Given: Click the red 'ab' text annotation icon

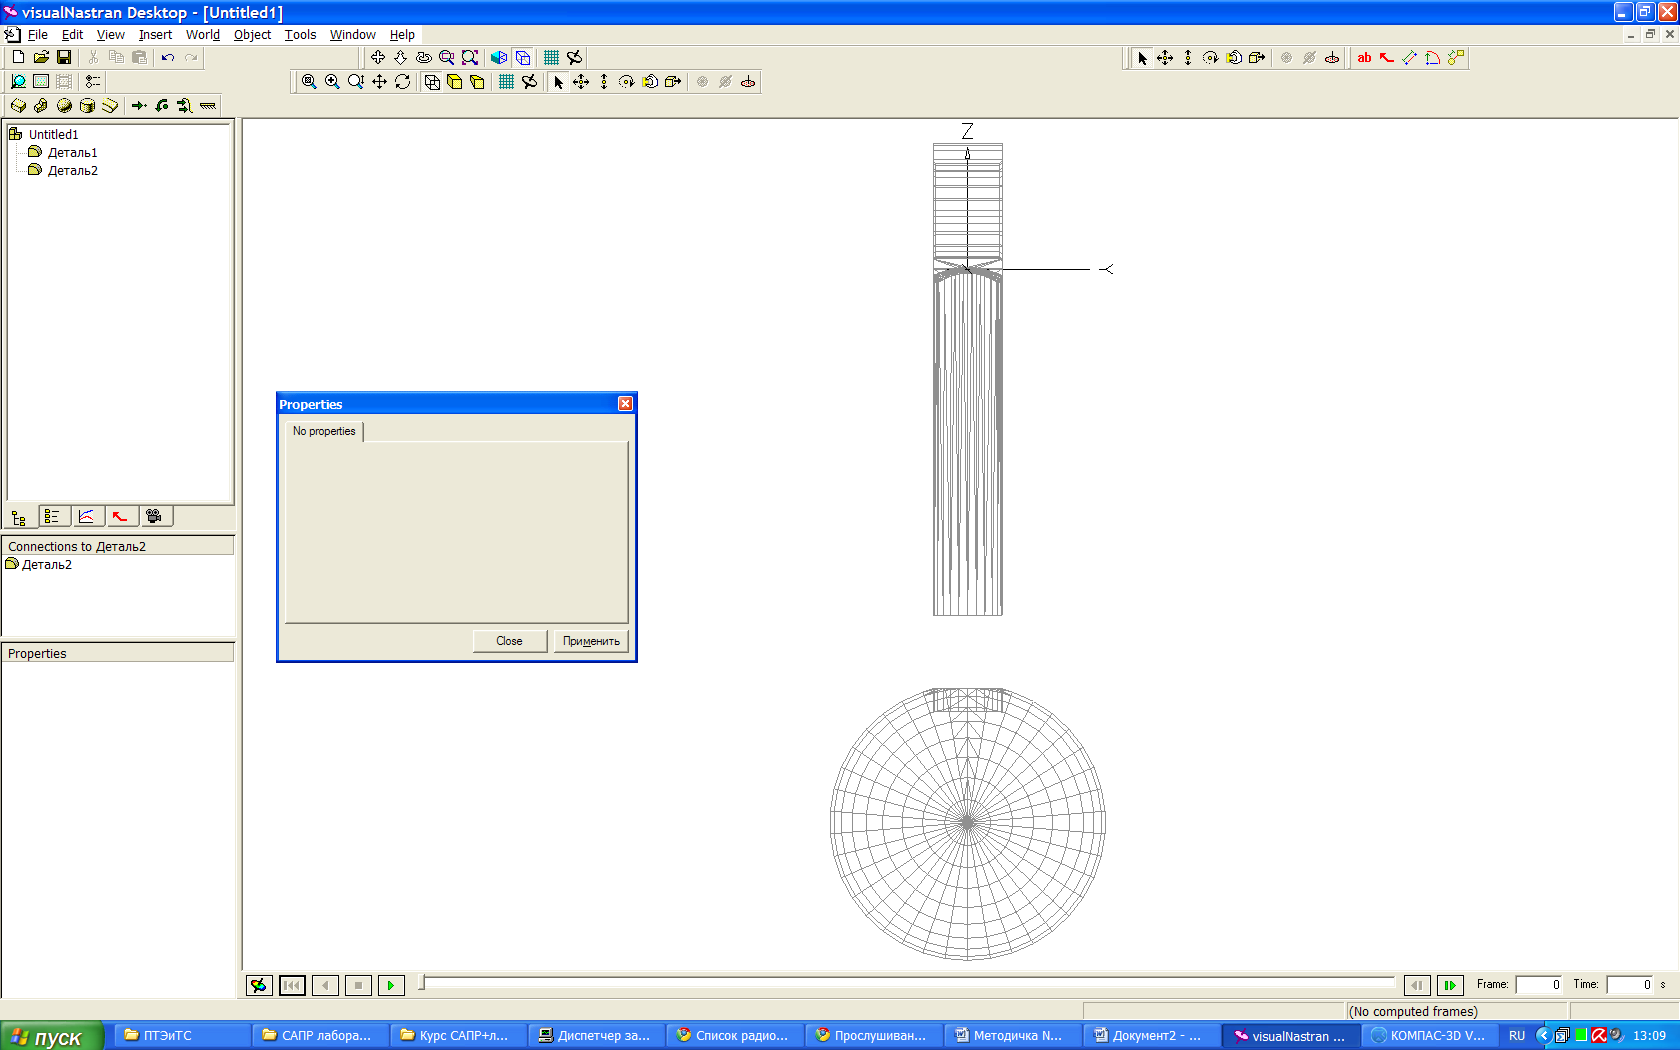Looking at the screenshot, I should 1364,58.
